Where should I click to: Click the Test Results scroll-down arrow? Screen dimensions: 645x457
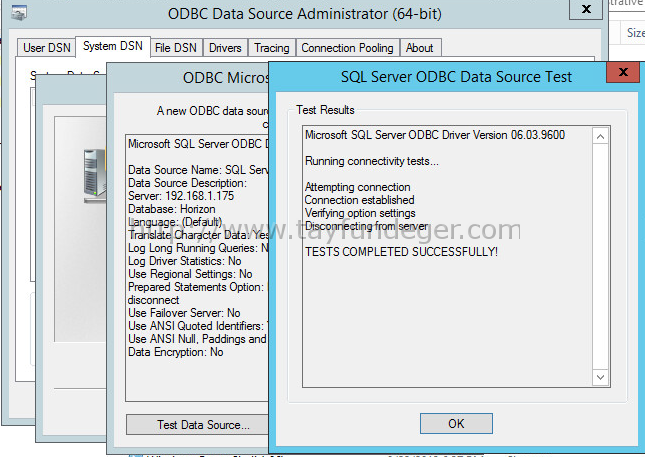point(600,377)
